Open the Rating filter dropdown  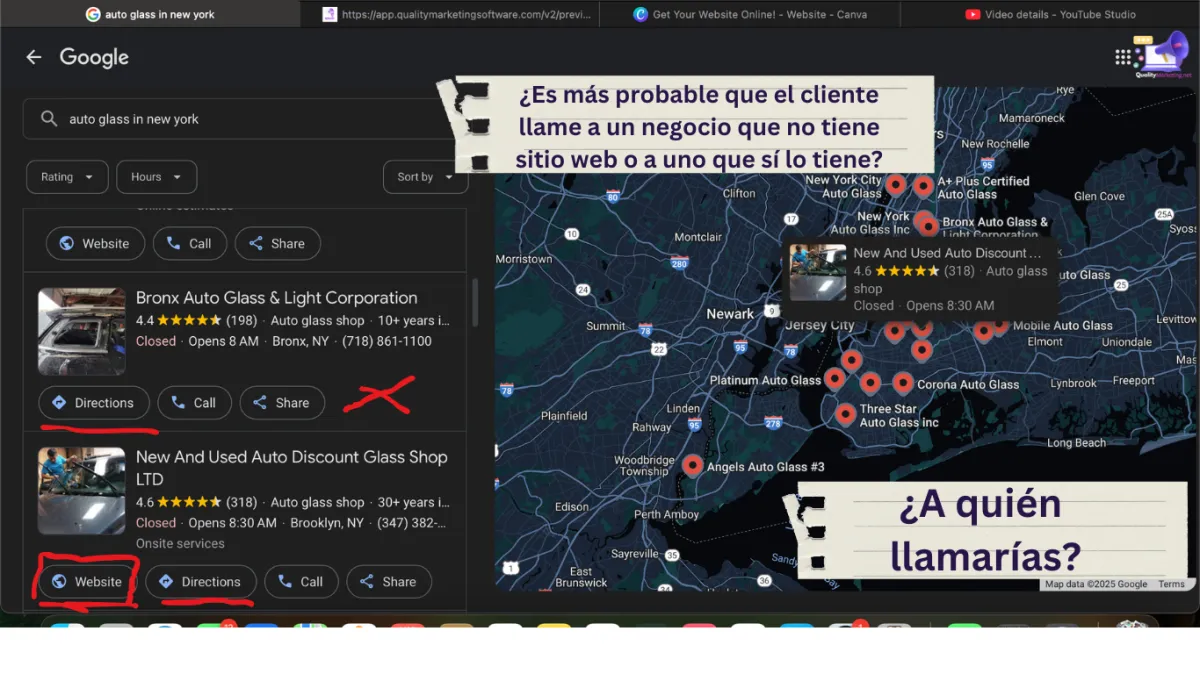click(67, 177)
